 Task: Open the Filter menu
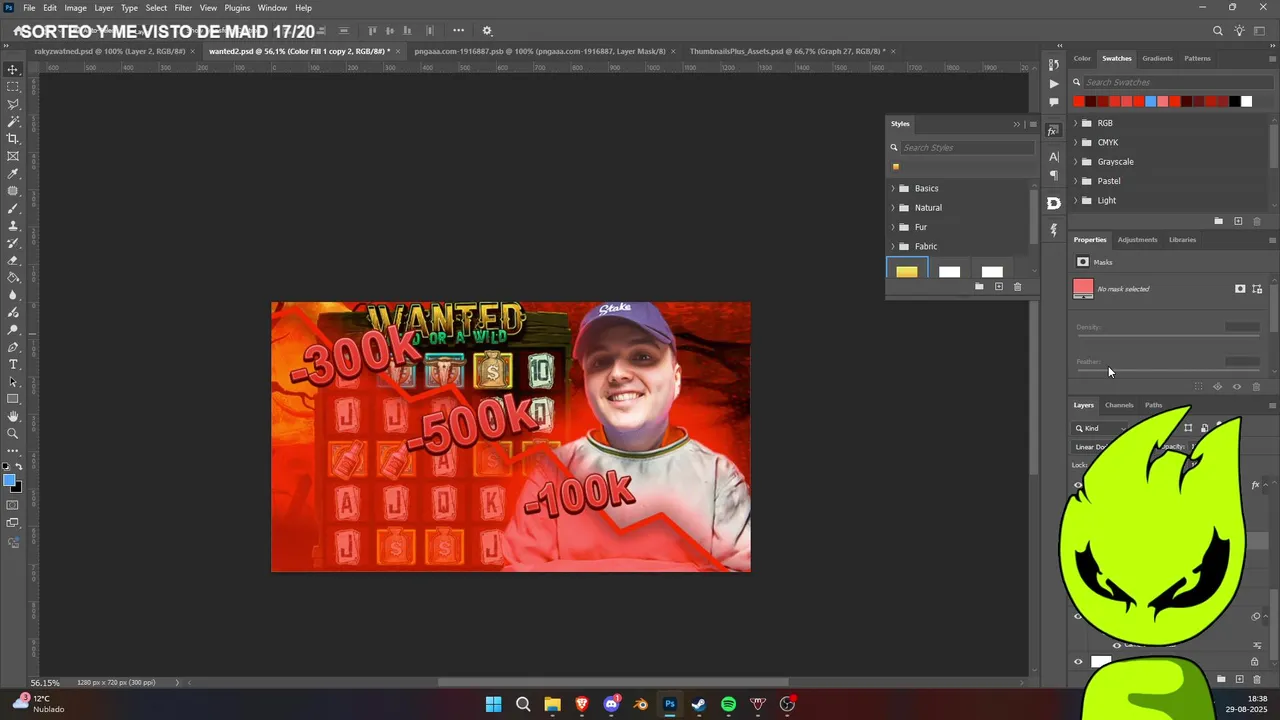[x=183, y=7]
